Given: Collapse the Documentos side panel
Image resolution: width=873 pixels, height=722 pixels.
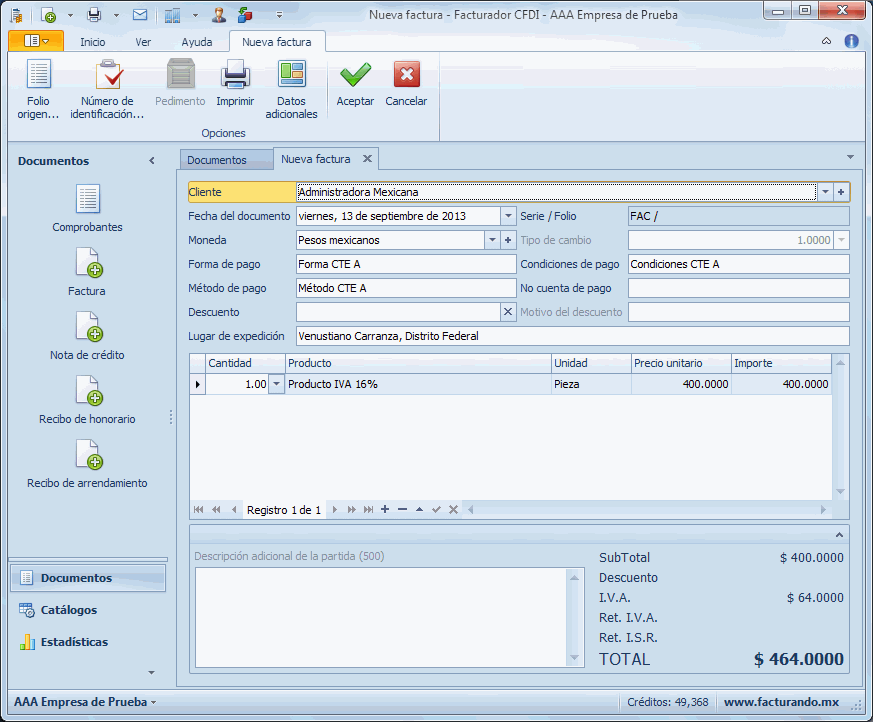Looking at the screenshot, I should tap(152, 161).
